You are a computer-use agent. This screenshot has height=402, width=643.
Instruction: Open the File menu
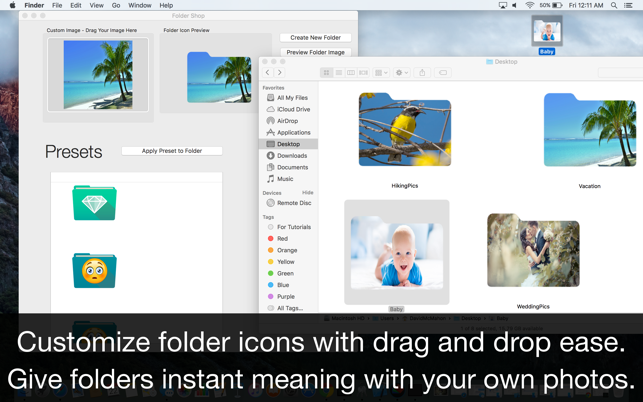[x=57, y=5]
